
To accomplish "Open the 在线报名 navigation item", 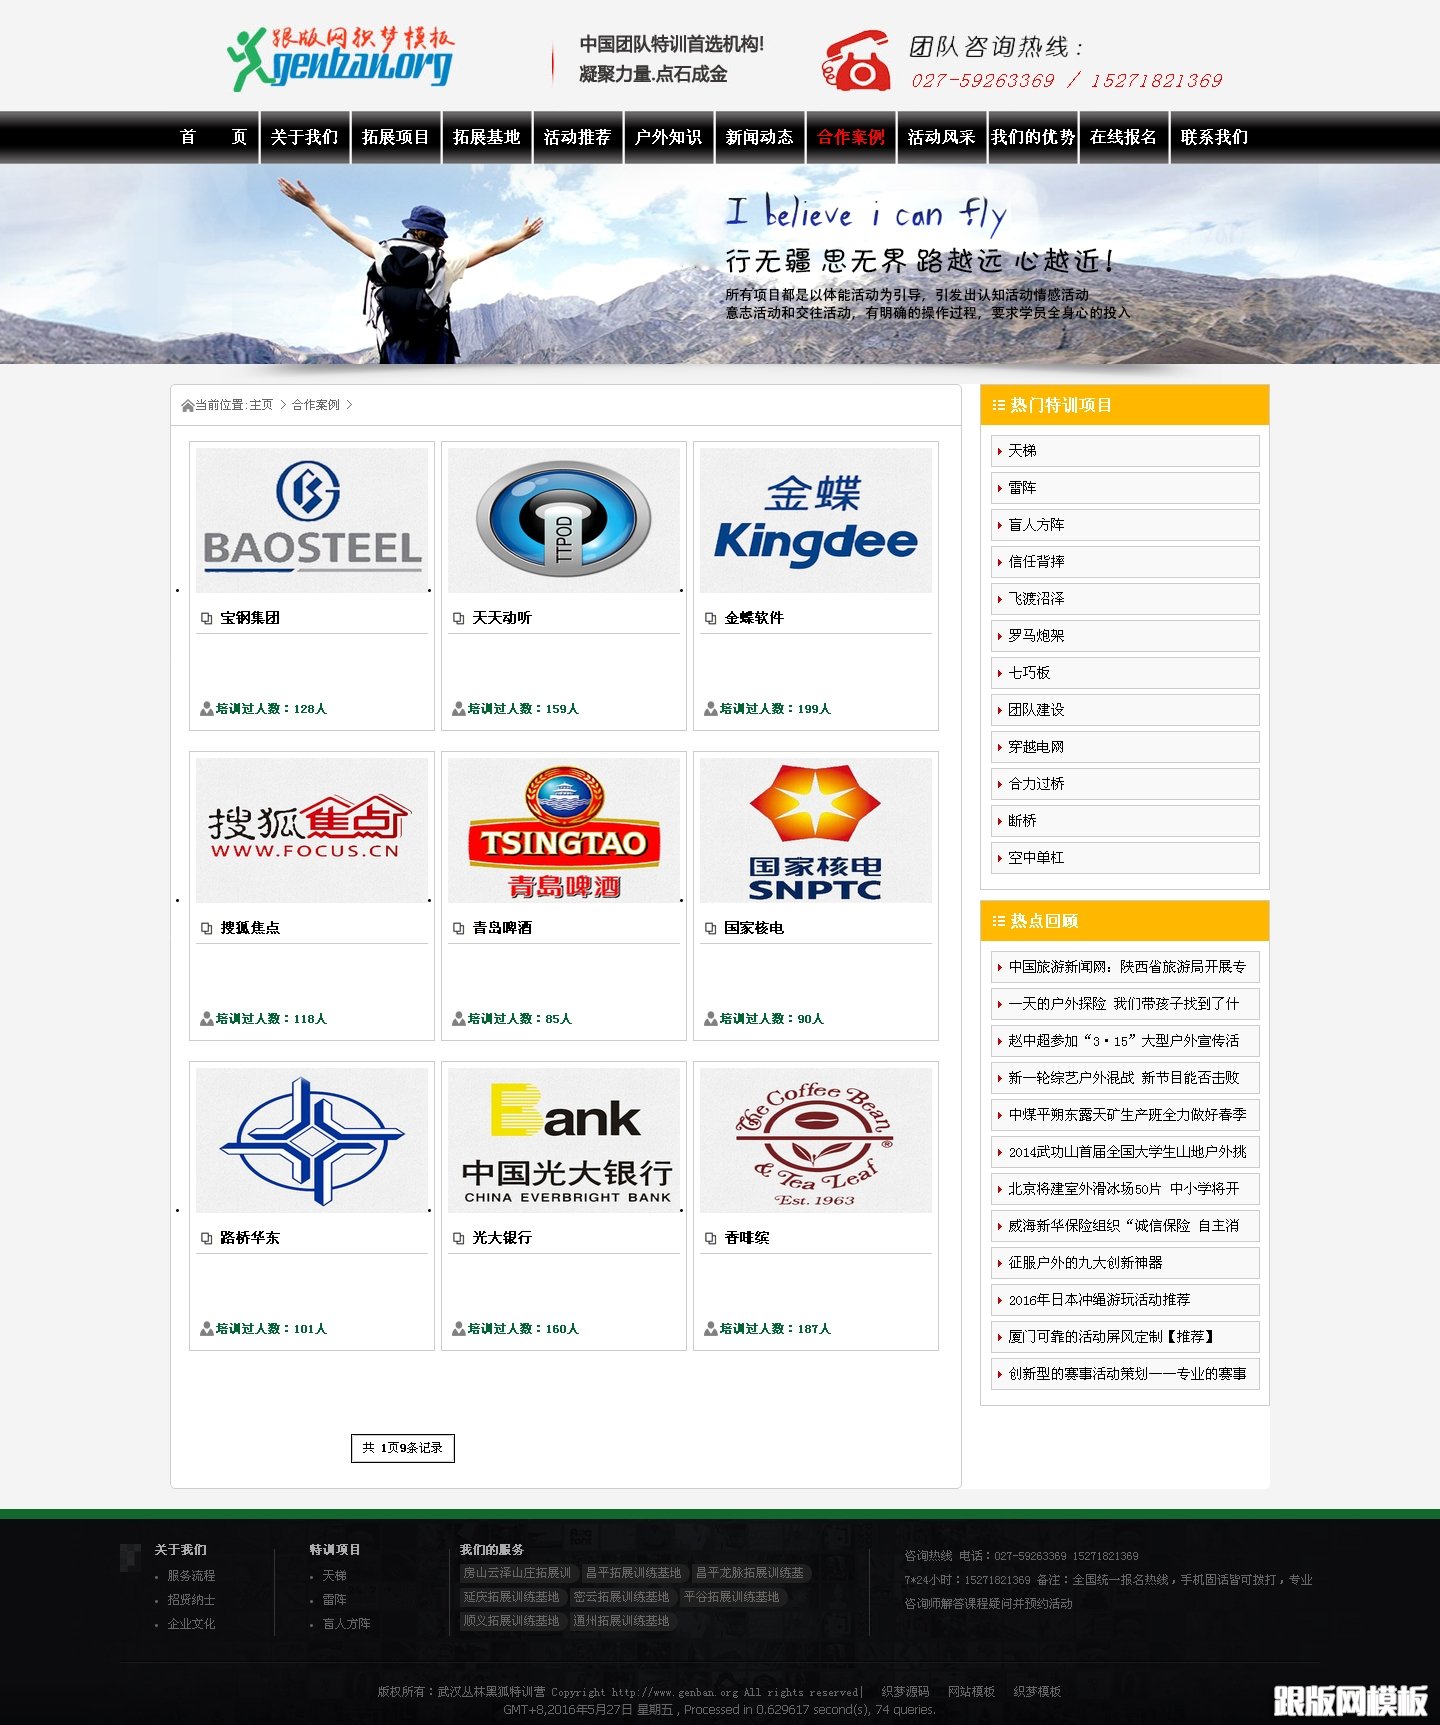I will point(1124,137).
